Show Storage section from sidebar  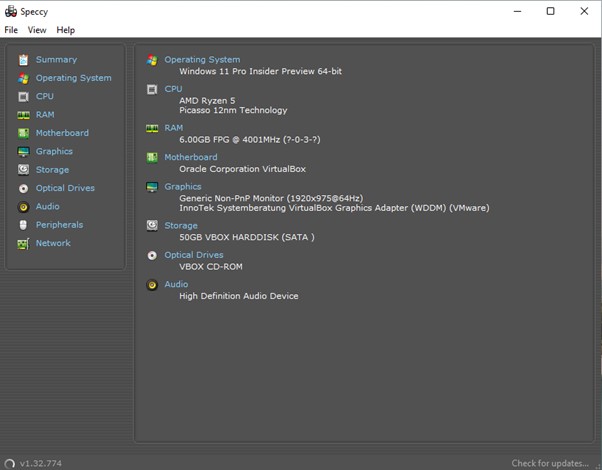52,170
